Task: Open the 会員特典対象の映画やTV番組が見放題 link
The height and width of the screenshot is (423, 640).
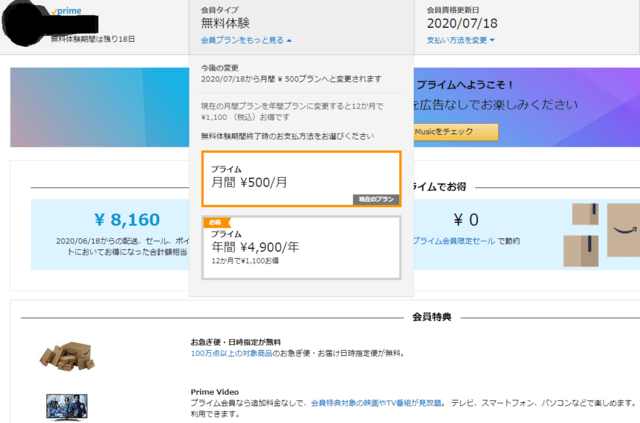Action: click(376, 403)
